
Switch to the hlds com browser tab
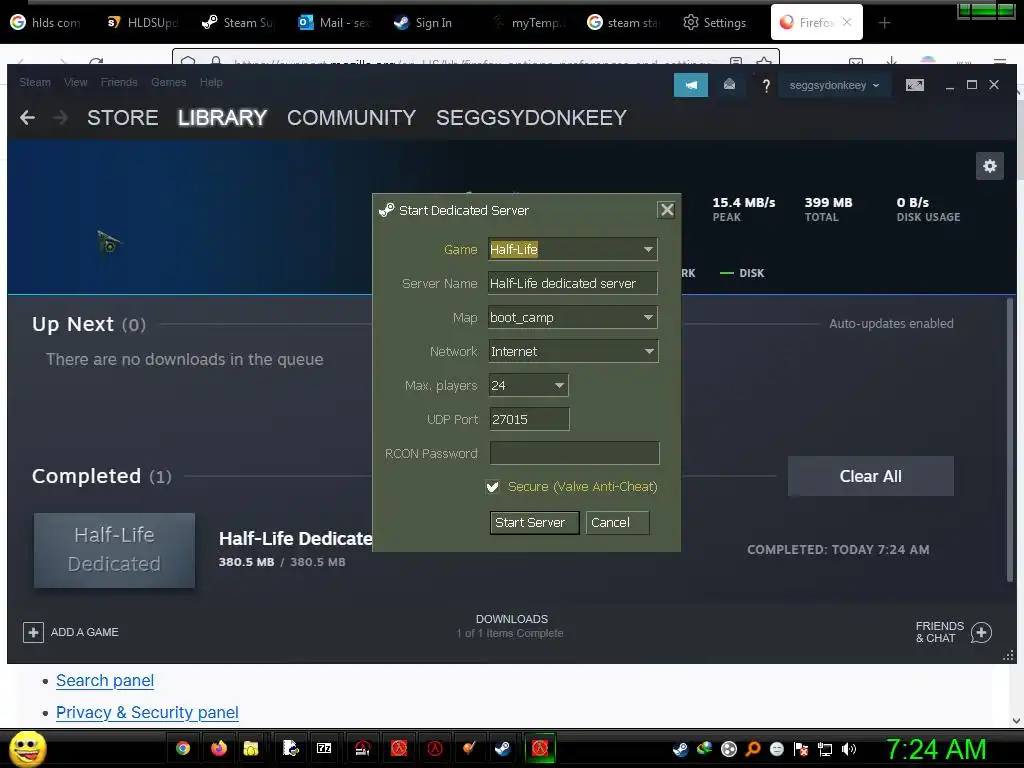[x=46, y=23]
